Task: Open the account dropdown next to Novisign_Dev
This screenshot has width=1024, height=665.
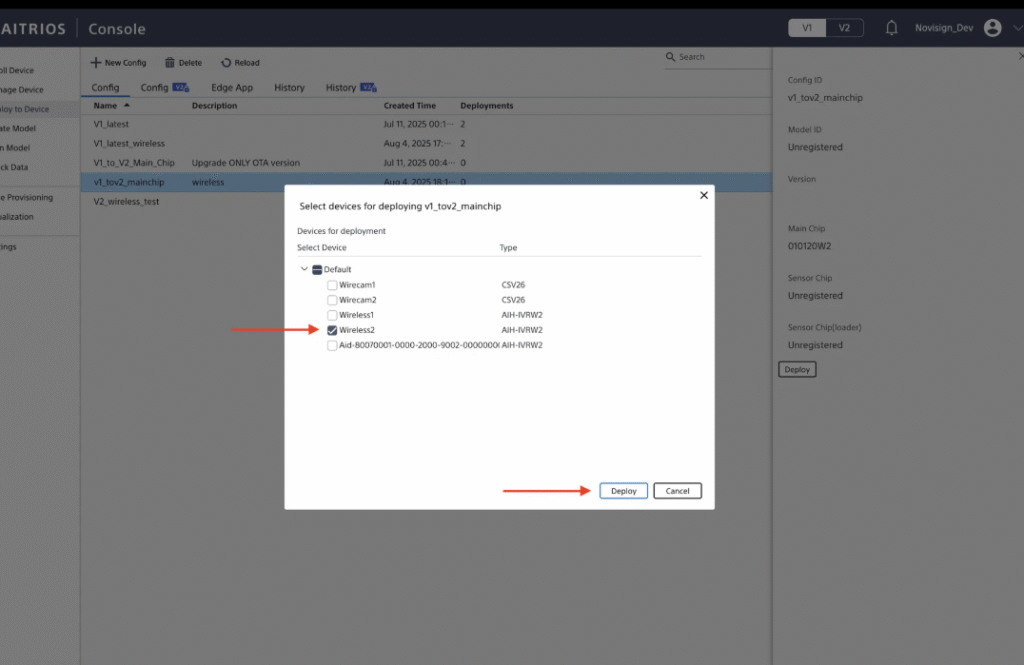Action: pyautogui.click(x=1015, y=27)
